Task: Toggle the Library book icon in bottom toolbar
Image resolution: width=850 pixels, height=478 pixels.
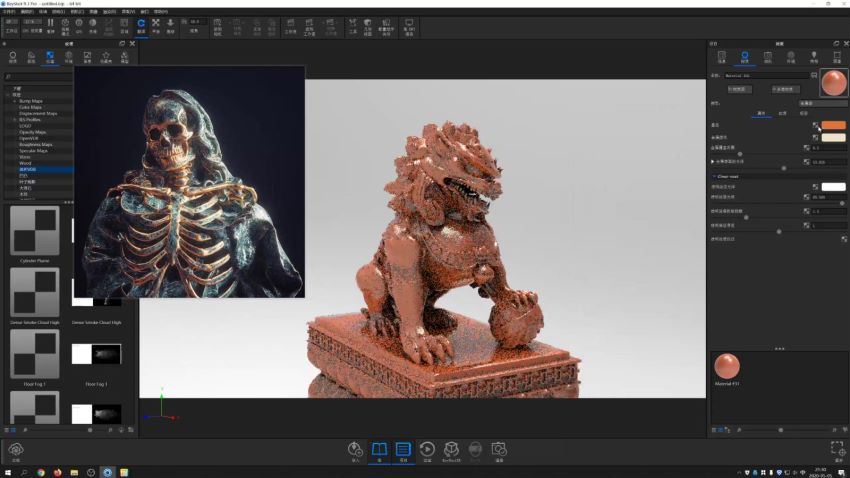Action: tap(379, 451)
